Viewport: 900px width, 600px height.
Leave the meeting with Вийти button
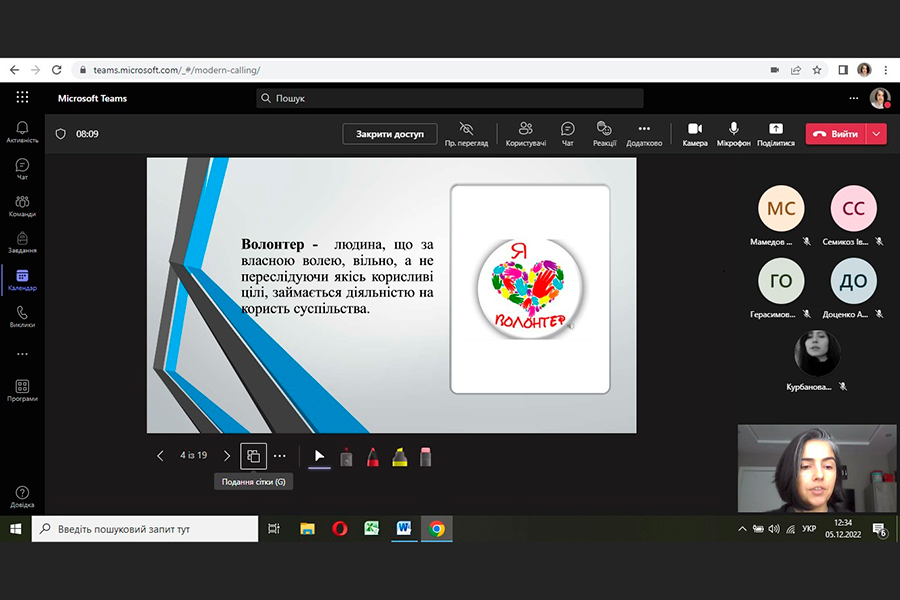pyautogui.click(x=836, y=133)
